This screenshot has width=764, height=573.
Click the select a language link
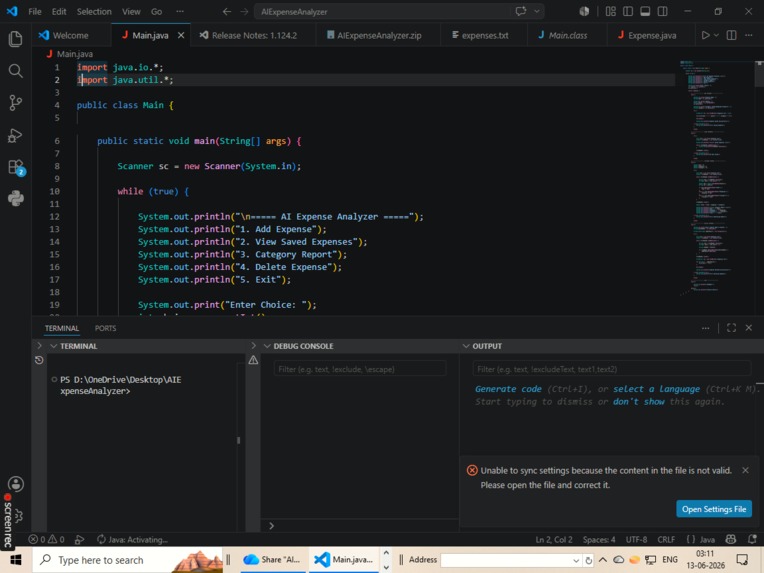pos(656,389)
